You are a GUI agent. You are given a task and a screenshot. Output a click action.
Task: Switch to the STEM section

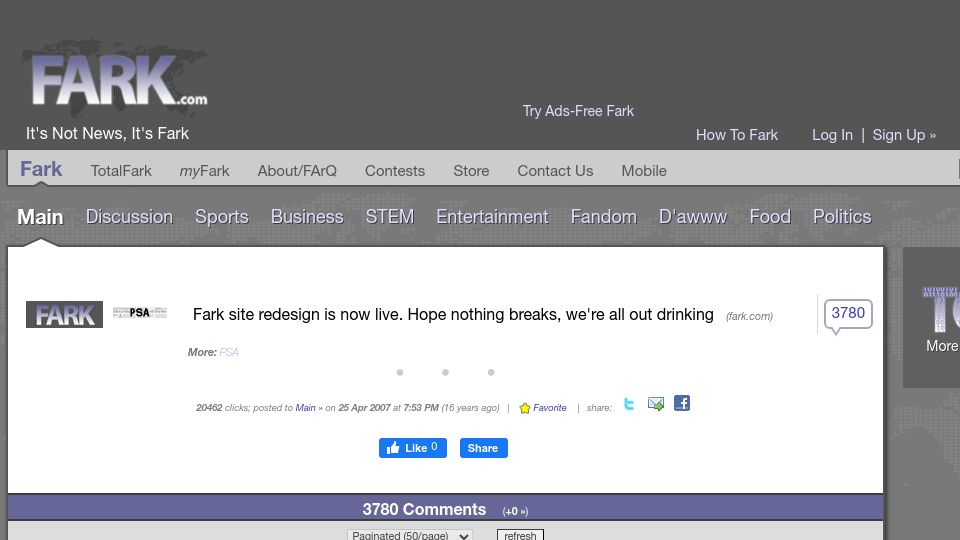pyautogui.click(x=390, y=217)
